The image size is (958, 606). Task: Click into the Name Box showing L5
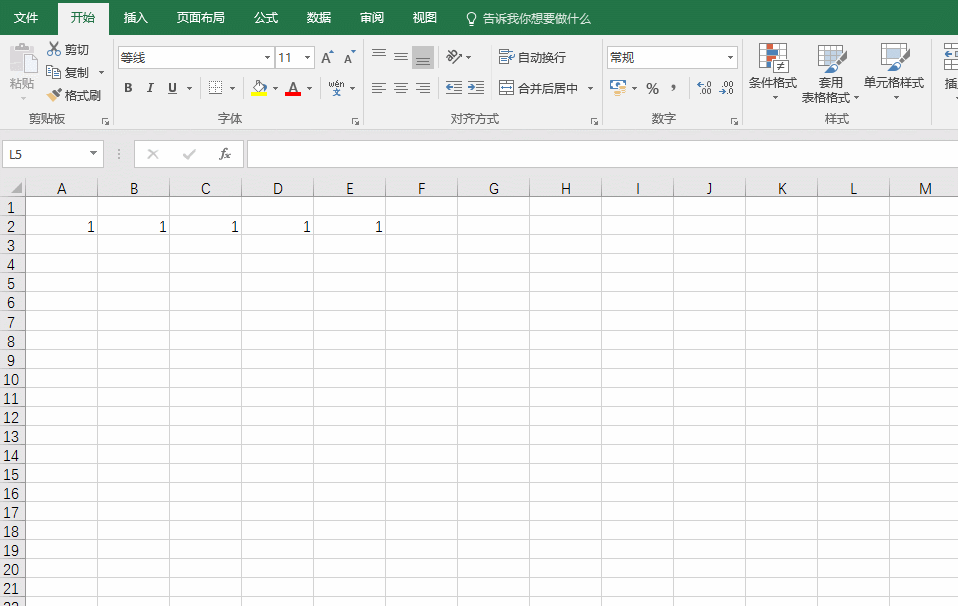46,154
